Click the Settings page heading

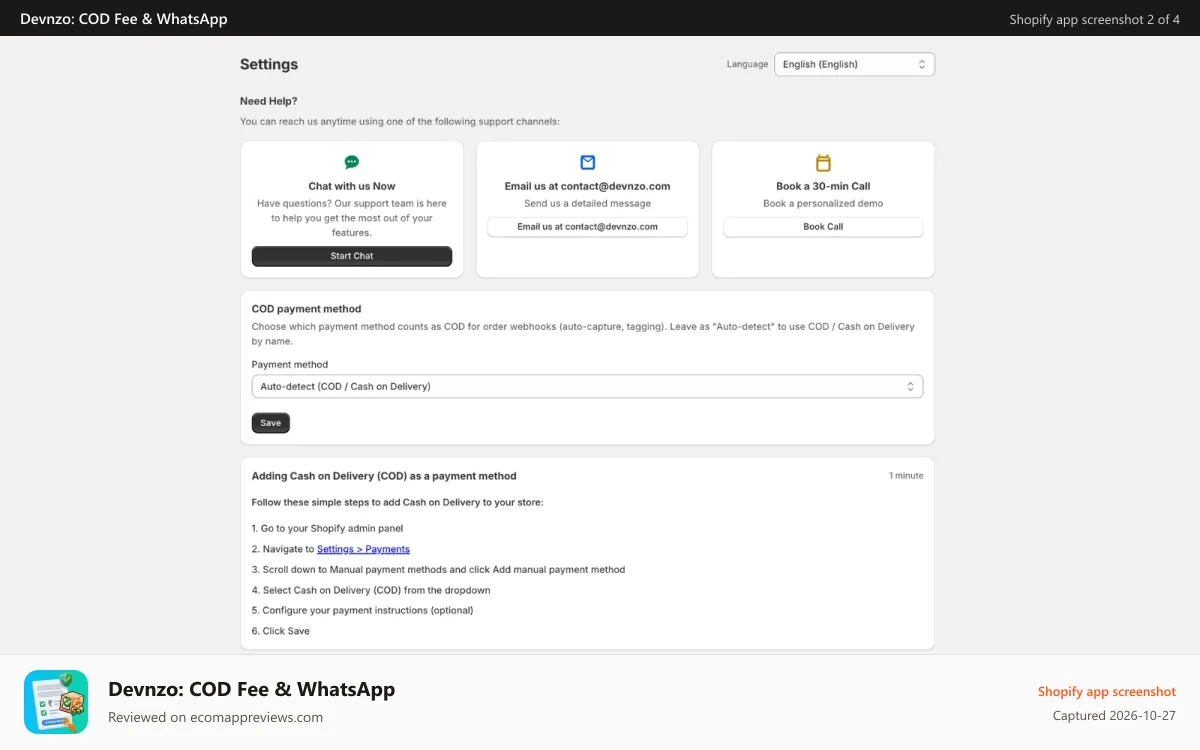pyautogui.click(x=269, y=64)
